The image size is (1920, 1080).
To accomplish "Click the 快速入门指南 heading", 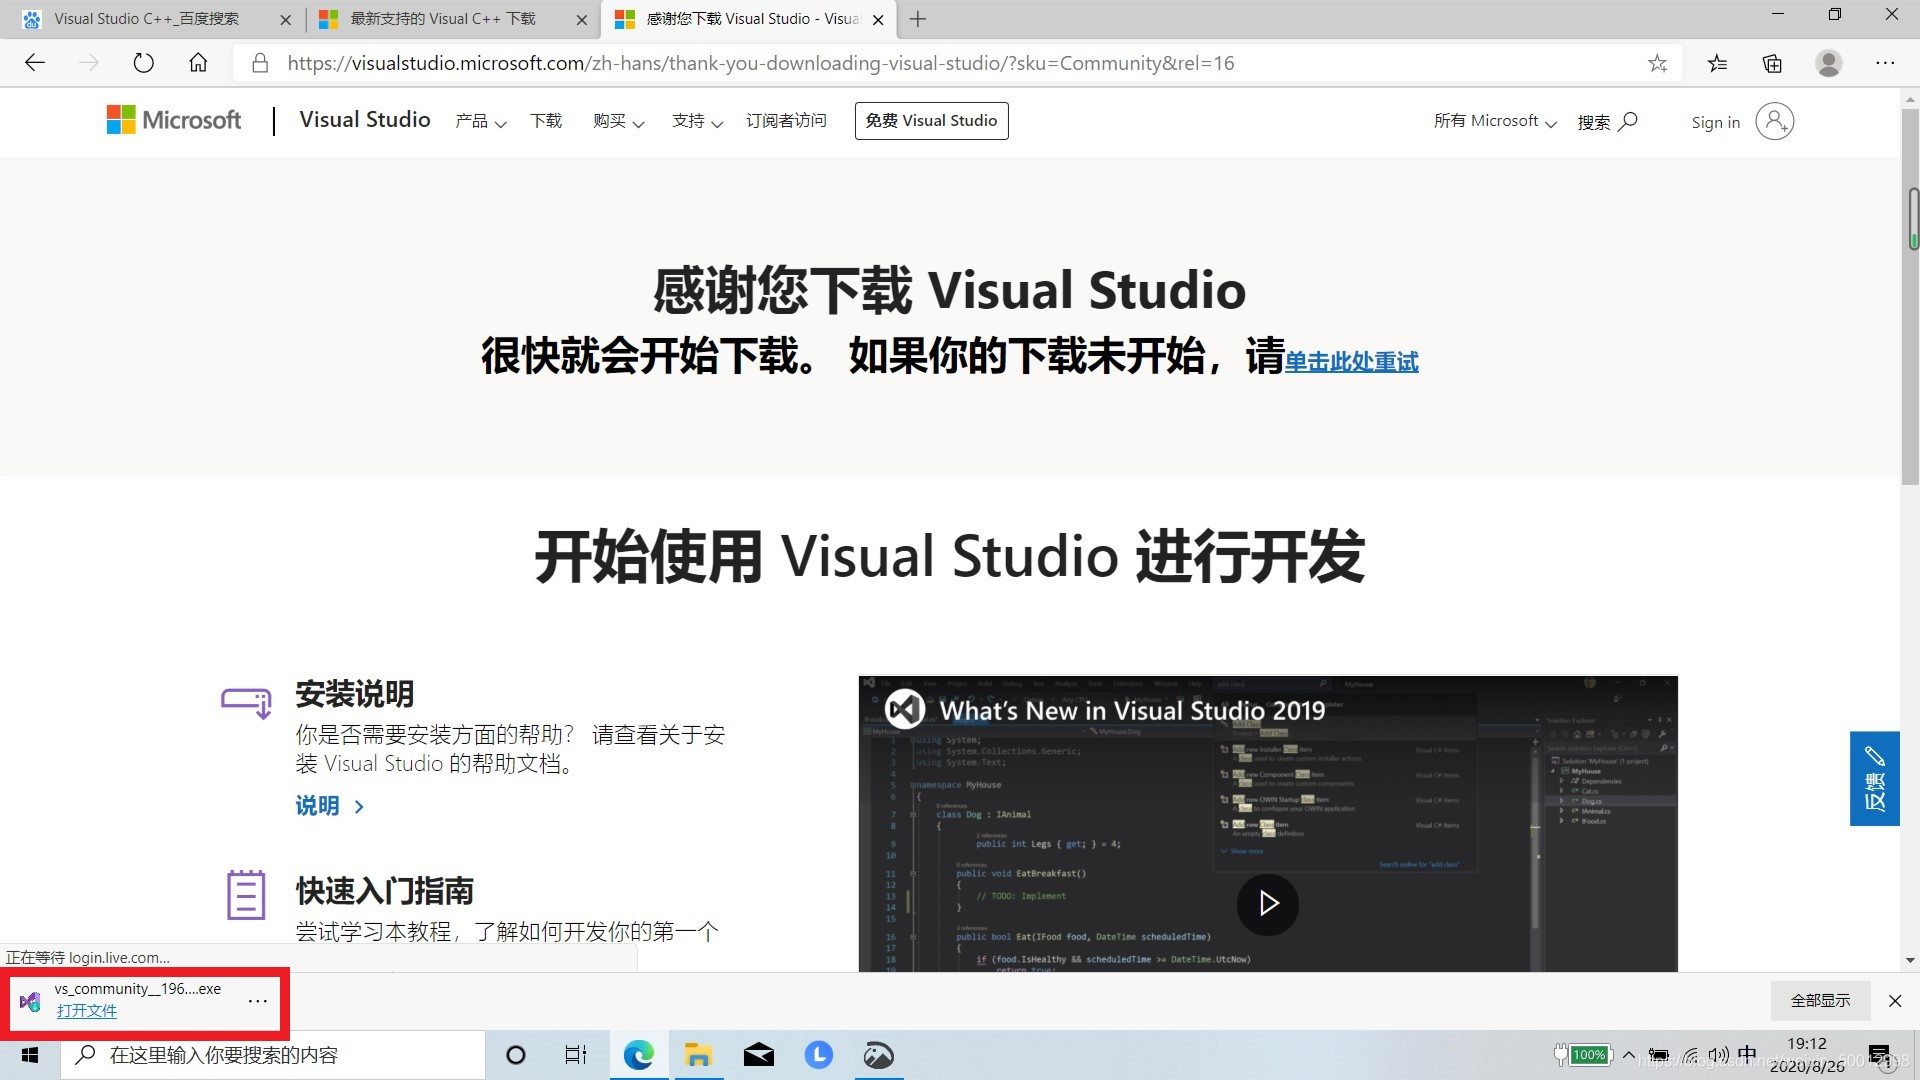I will [x=384, y=891].
